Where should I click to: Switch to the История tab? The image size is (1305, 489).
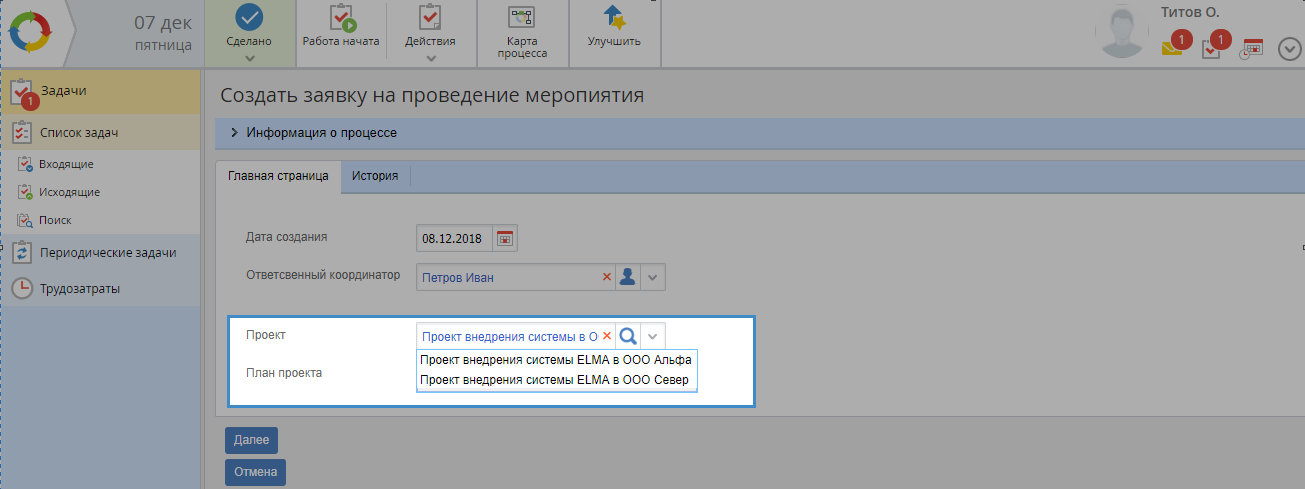click(x=375, y=176)
